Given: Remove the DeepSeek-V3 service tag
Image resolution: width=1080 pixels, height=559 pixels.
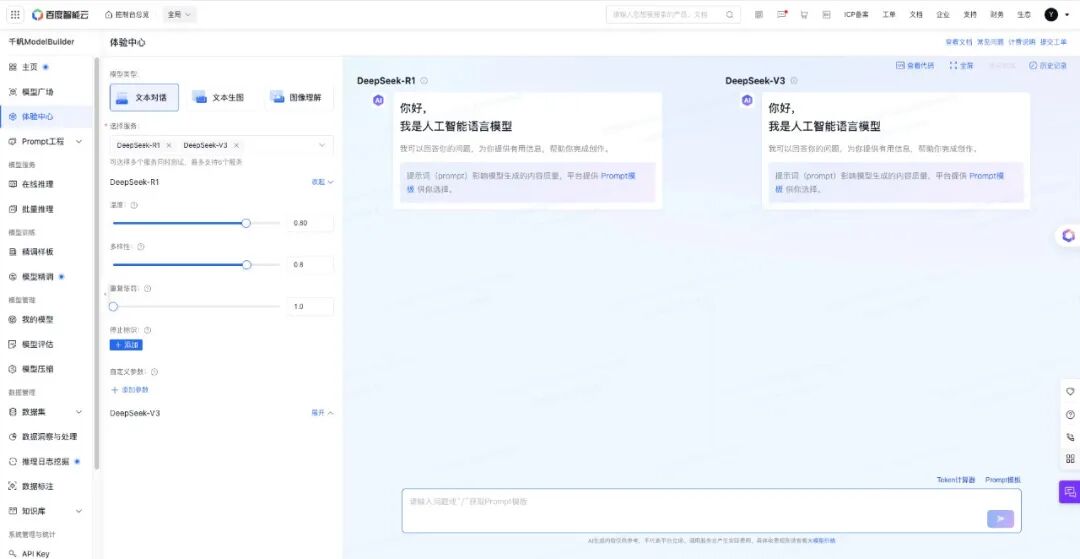Looking at the screenshot, I should coord(236,145).
